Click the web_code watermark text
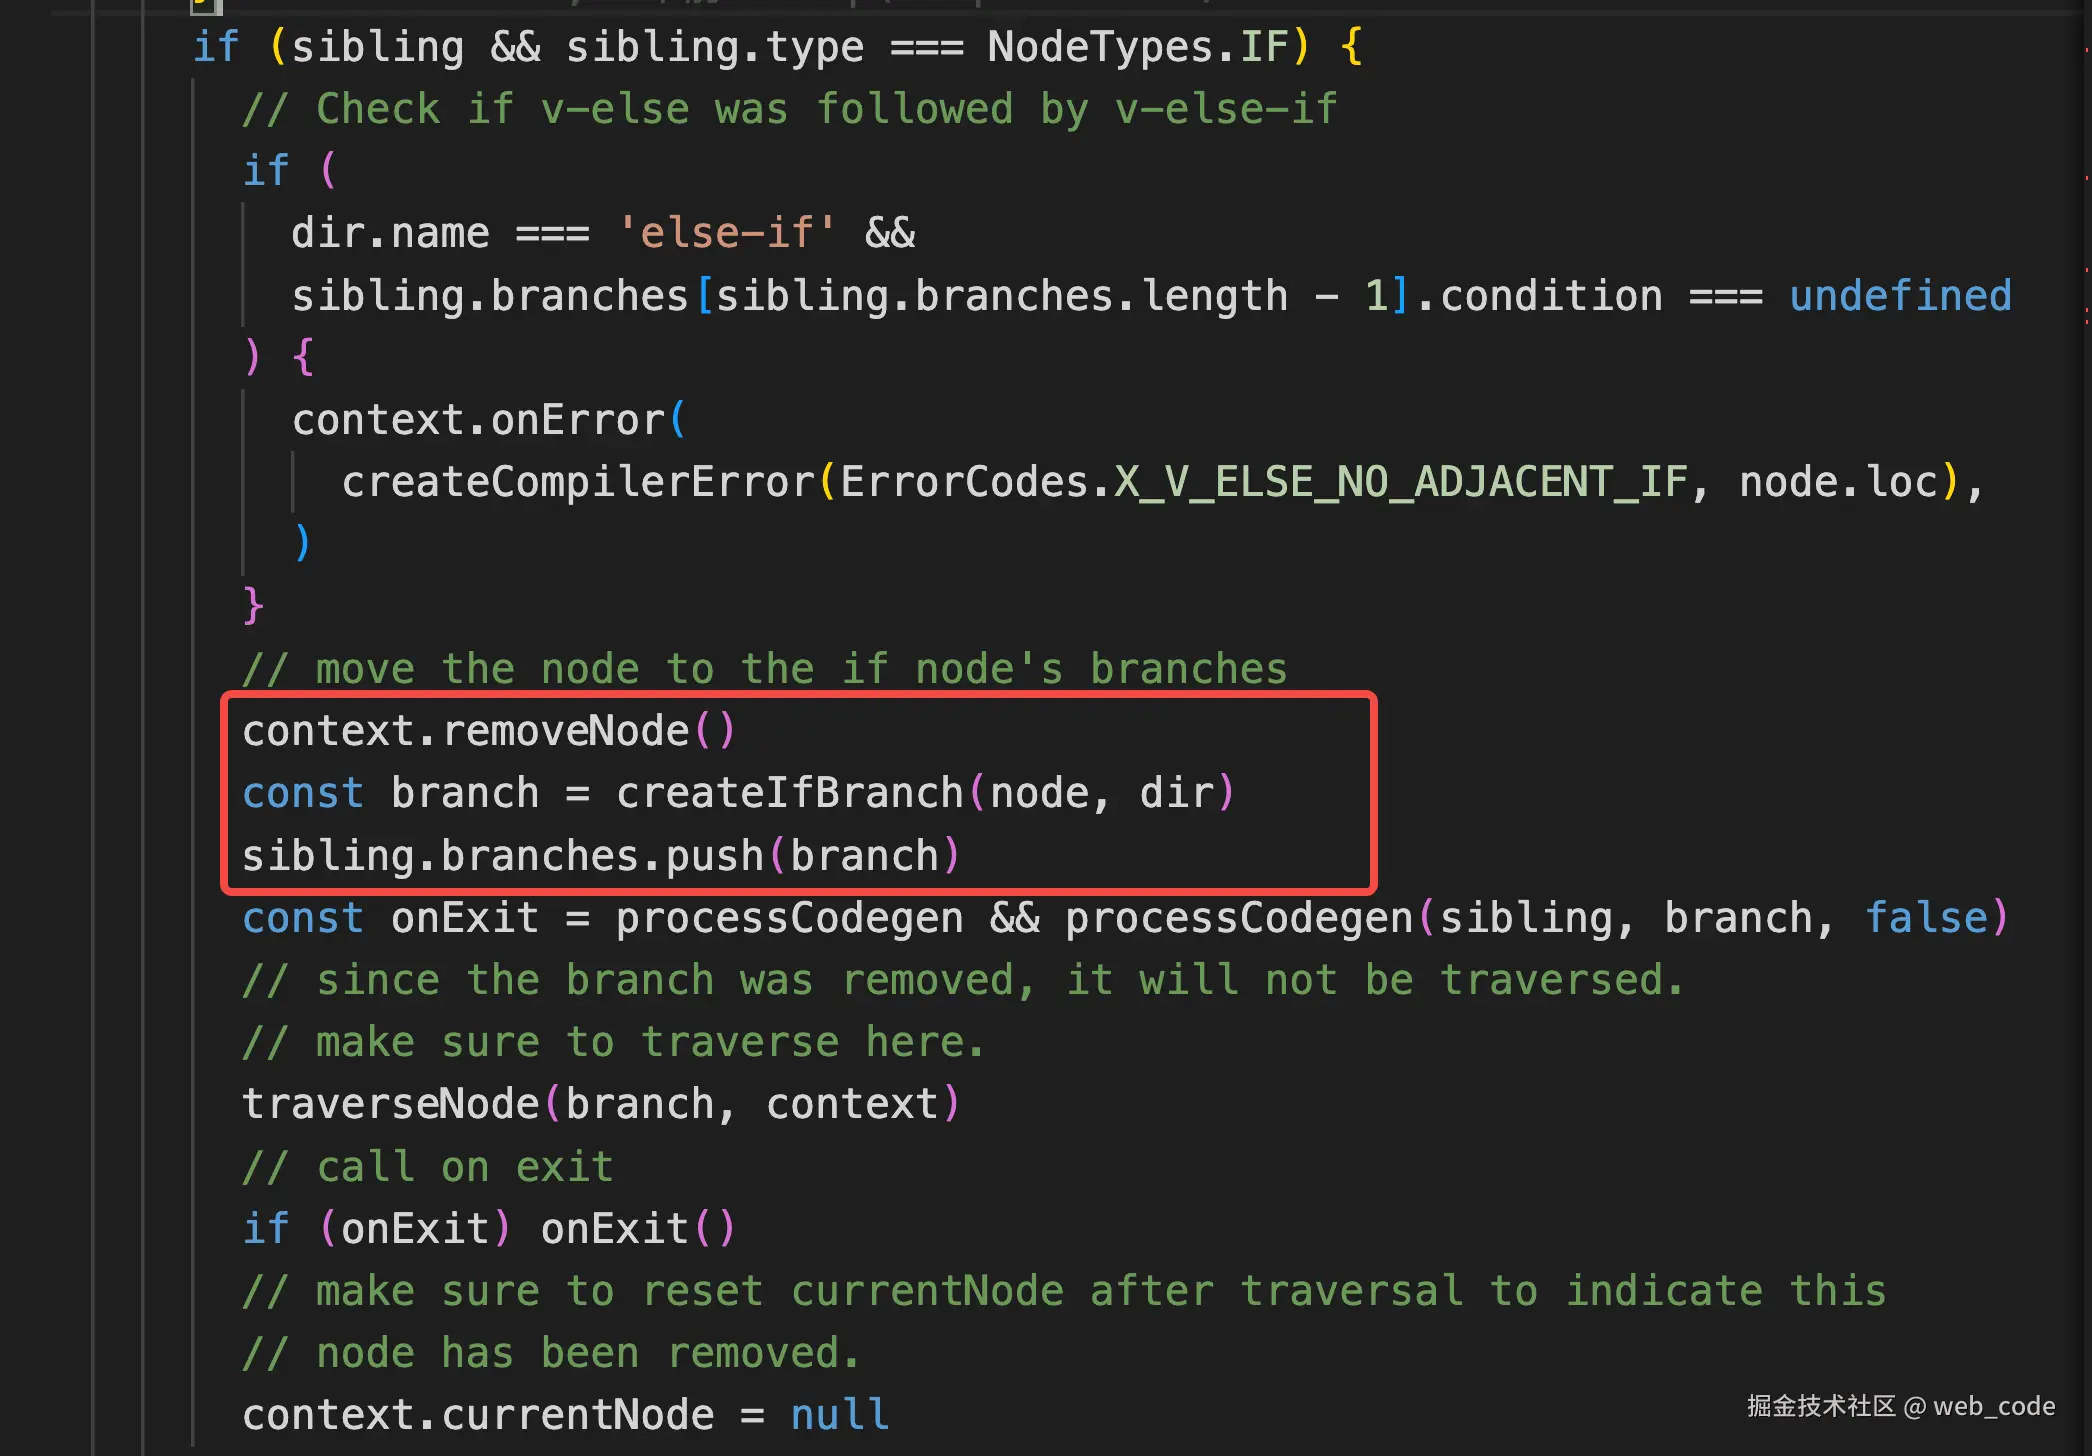The height and width of the screenshot is (1456, 2092). 1993,1406
